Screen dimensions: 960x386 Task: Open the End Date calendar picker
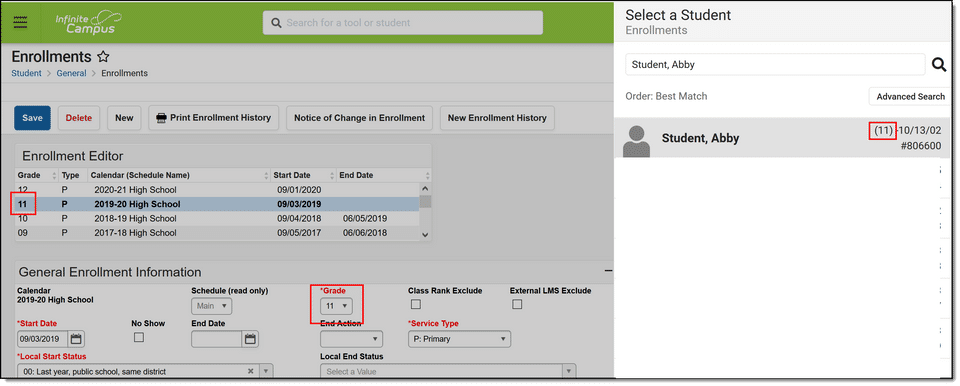[x=250, y=339]
